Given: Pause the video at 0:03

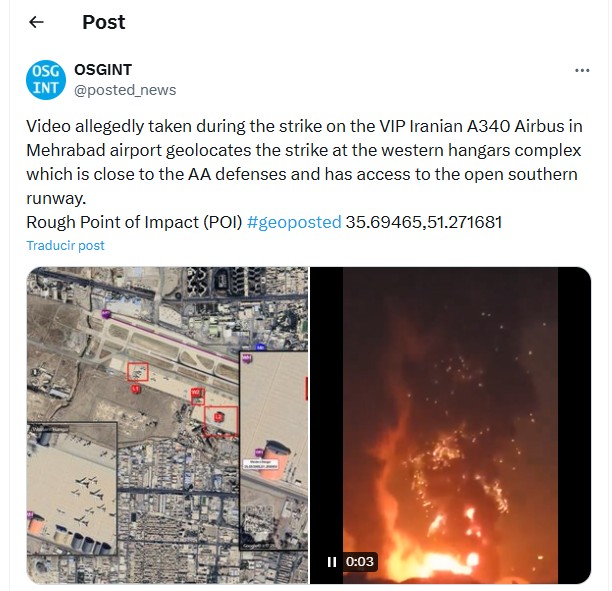Looking at the screenshot, I should [x=331, y=562].
